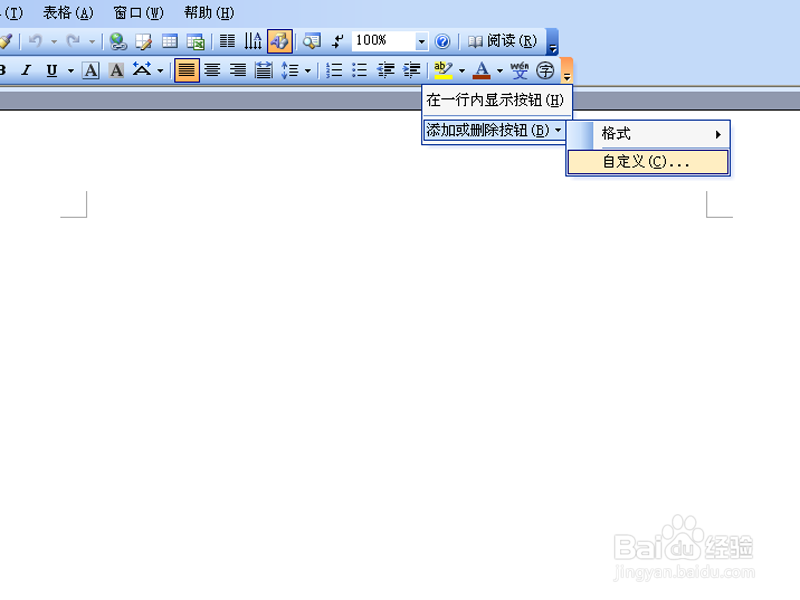Toggle Italic formatting

[26, 70]
